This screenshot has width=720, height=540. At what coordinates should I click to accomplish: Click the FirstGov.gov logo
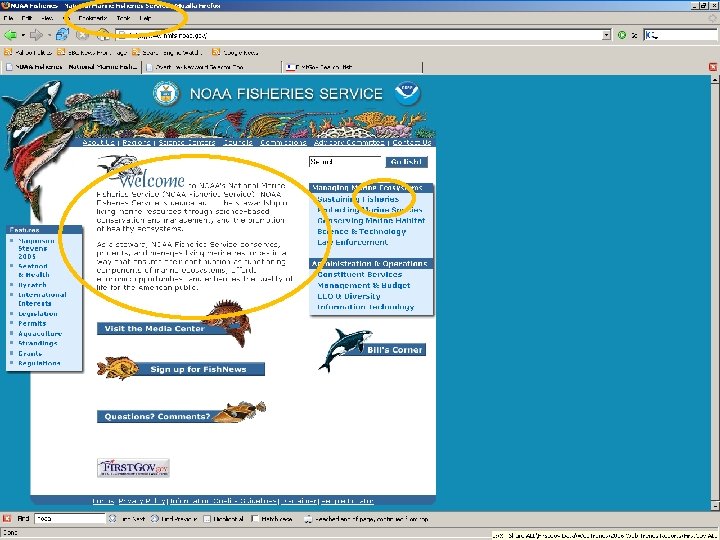point(133,468)
